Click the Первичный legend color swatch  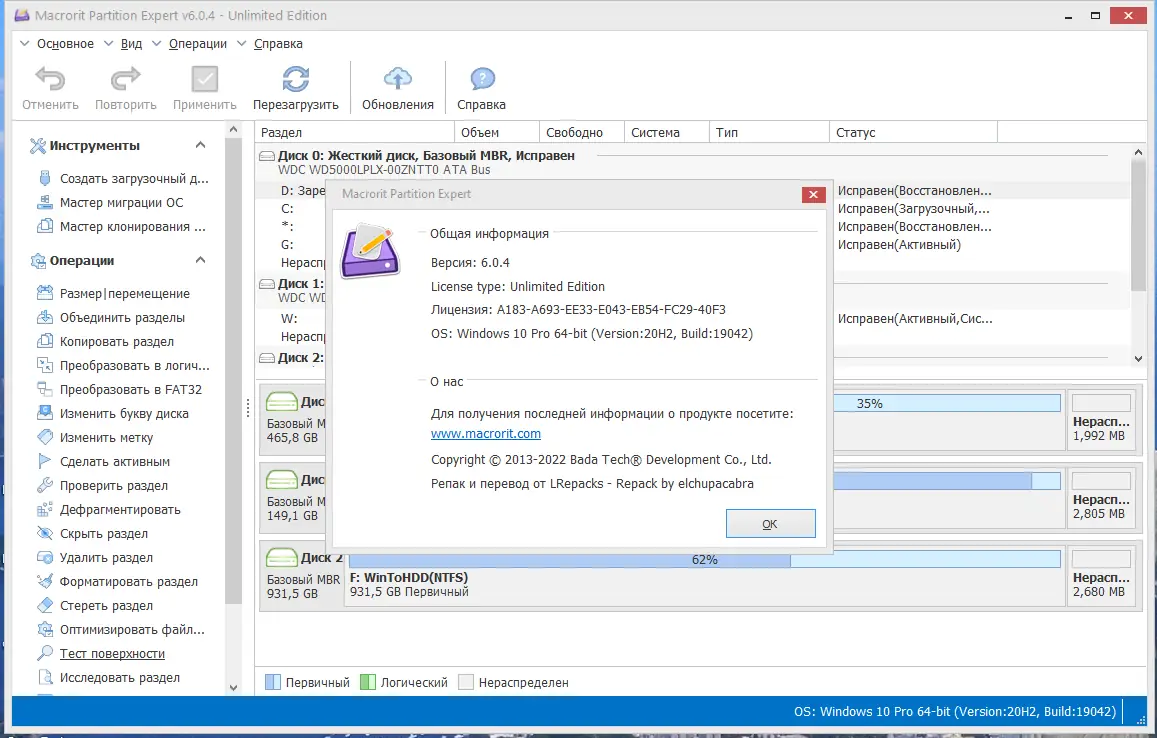(275, 682)
